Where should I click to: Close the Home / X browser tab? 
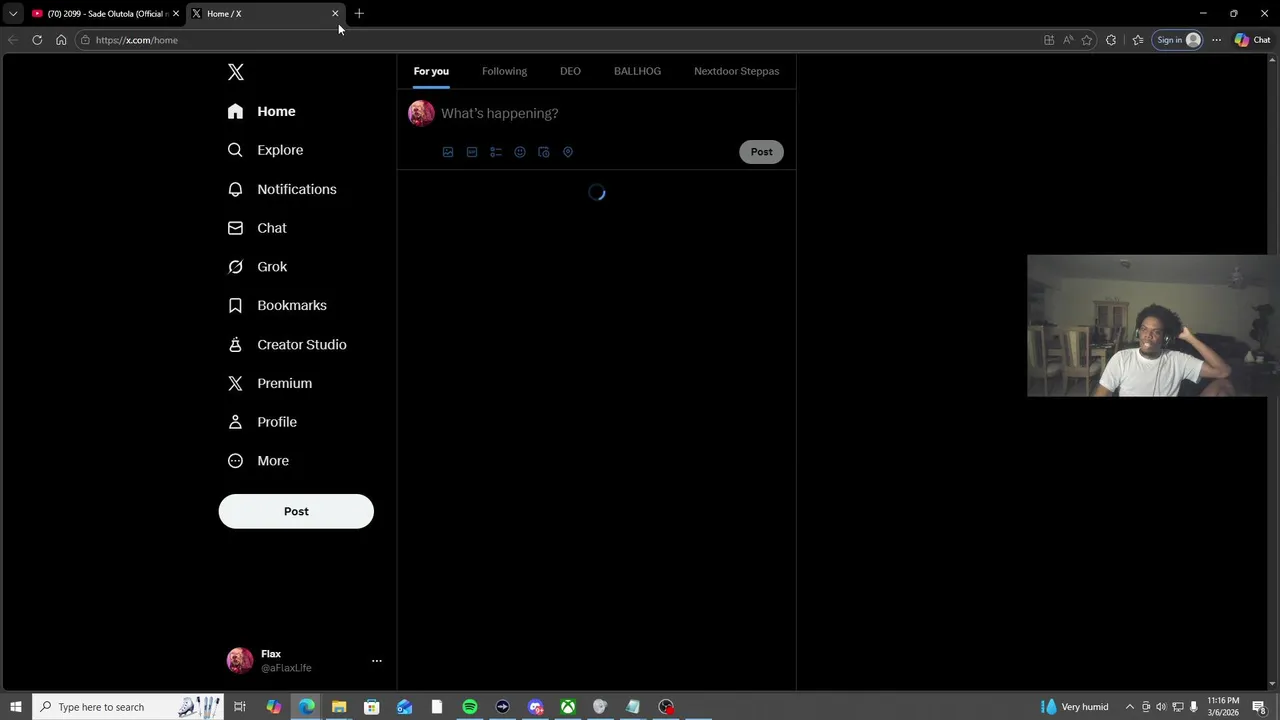(335, 14)
